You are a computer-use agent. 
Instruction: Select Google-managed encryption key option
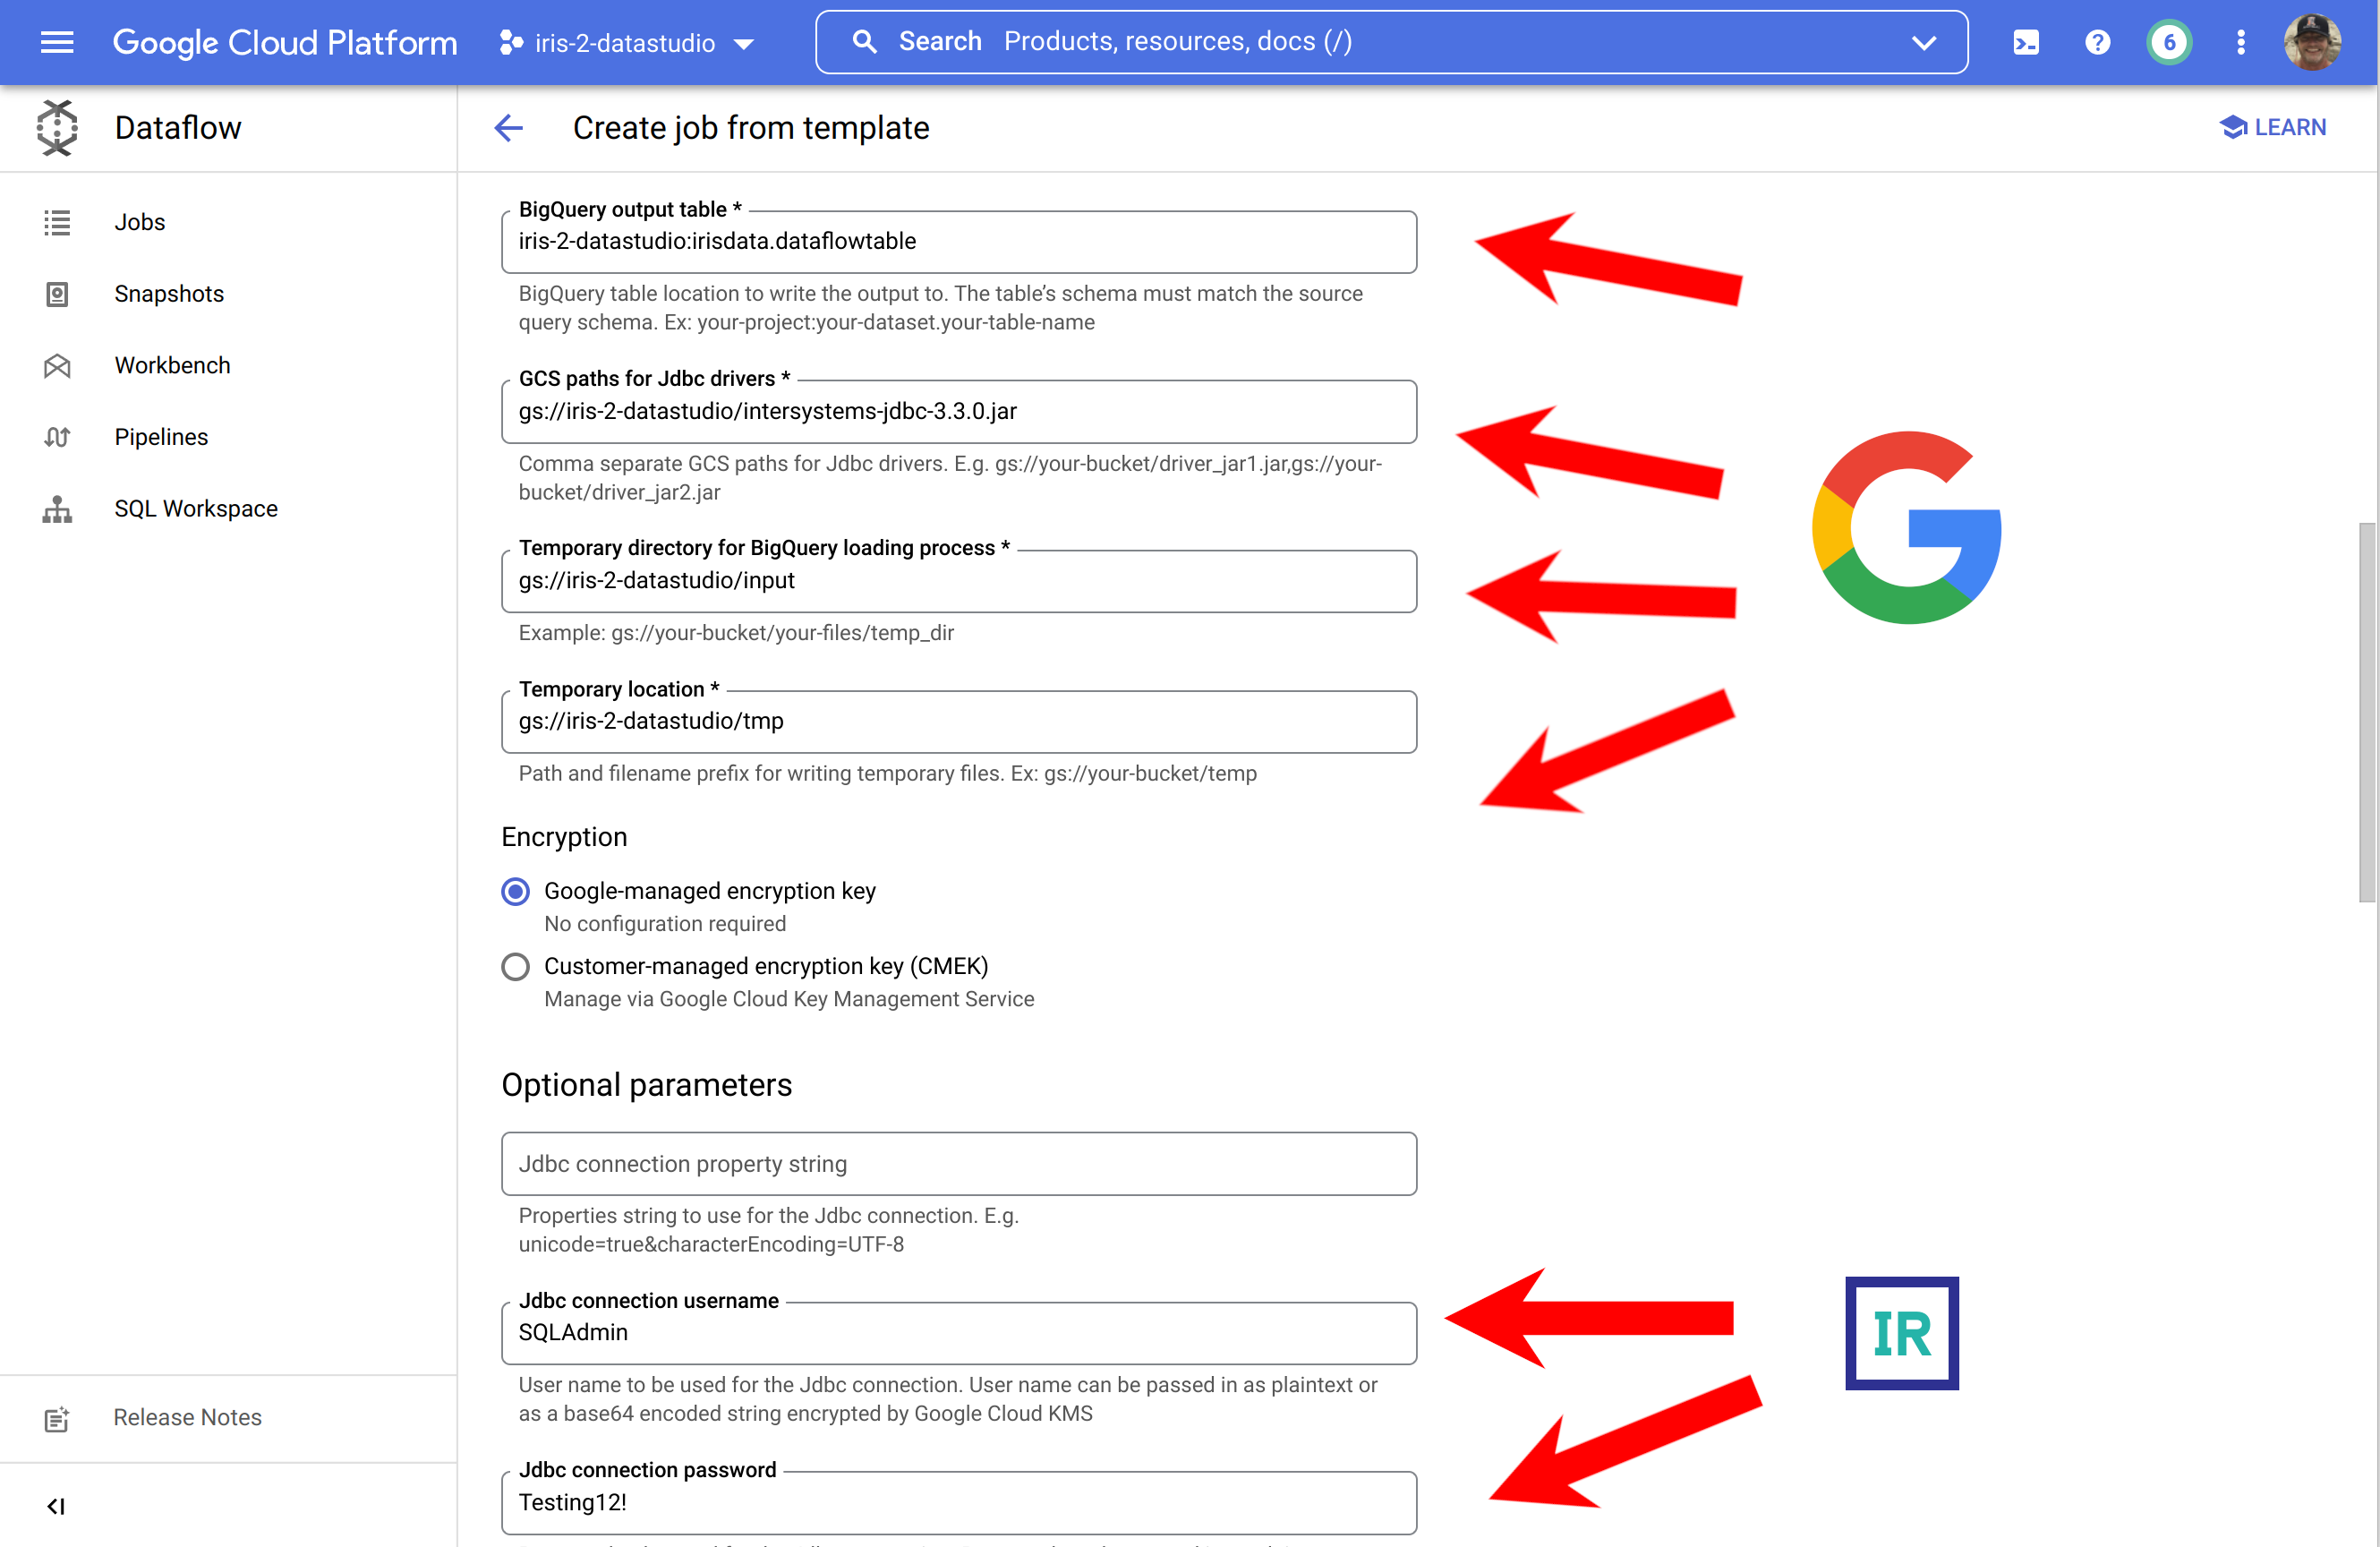point(515,891)
